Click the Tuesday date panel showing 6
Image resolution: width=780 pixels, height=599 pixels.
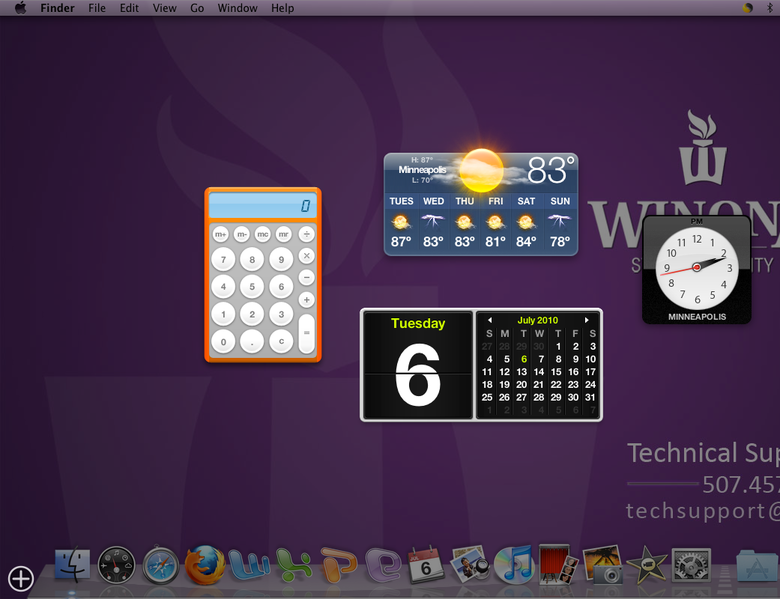click(417, 365)
